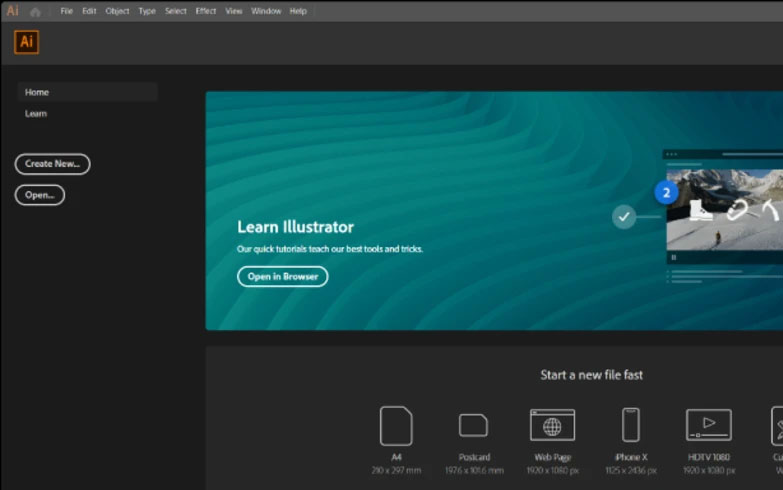Go to the Home section in sidebar
Viewport: 783px width, 490px height.
point(87,92)
